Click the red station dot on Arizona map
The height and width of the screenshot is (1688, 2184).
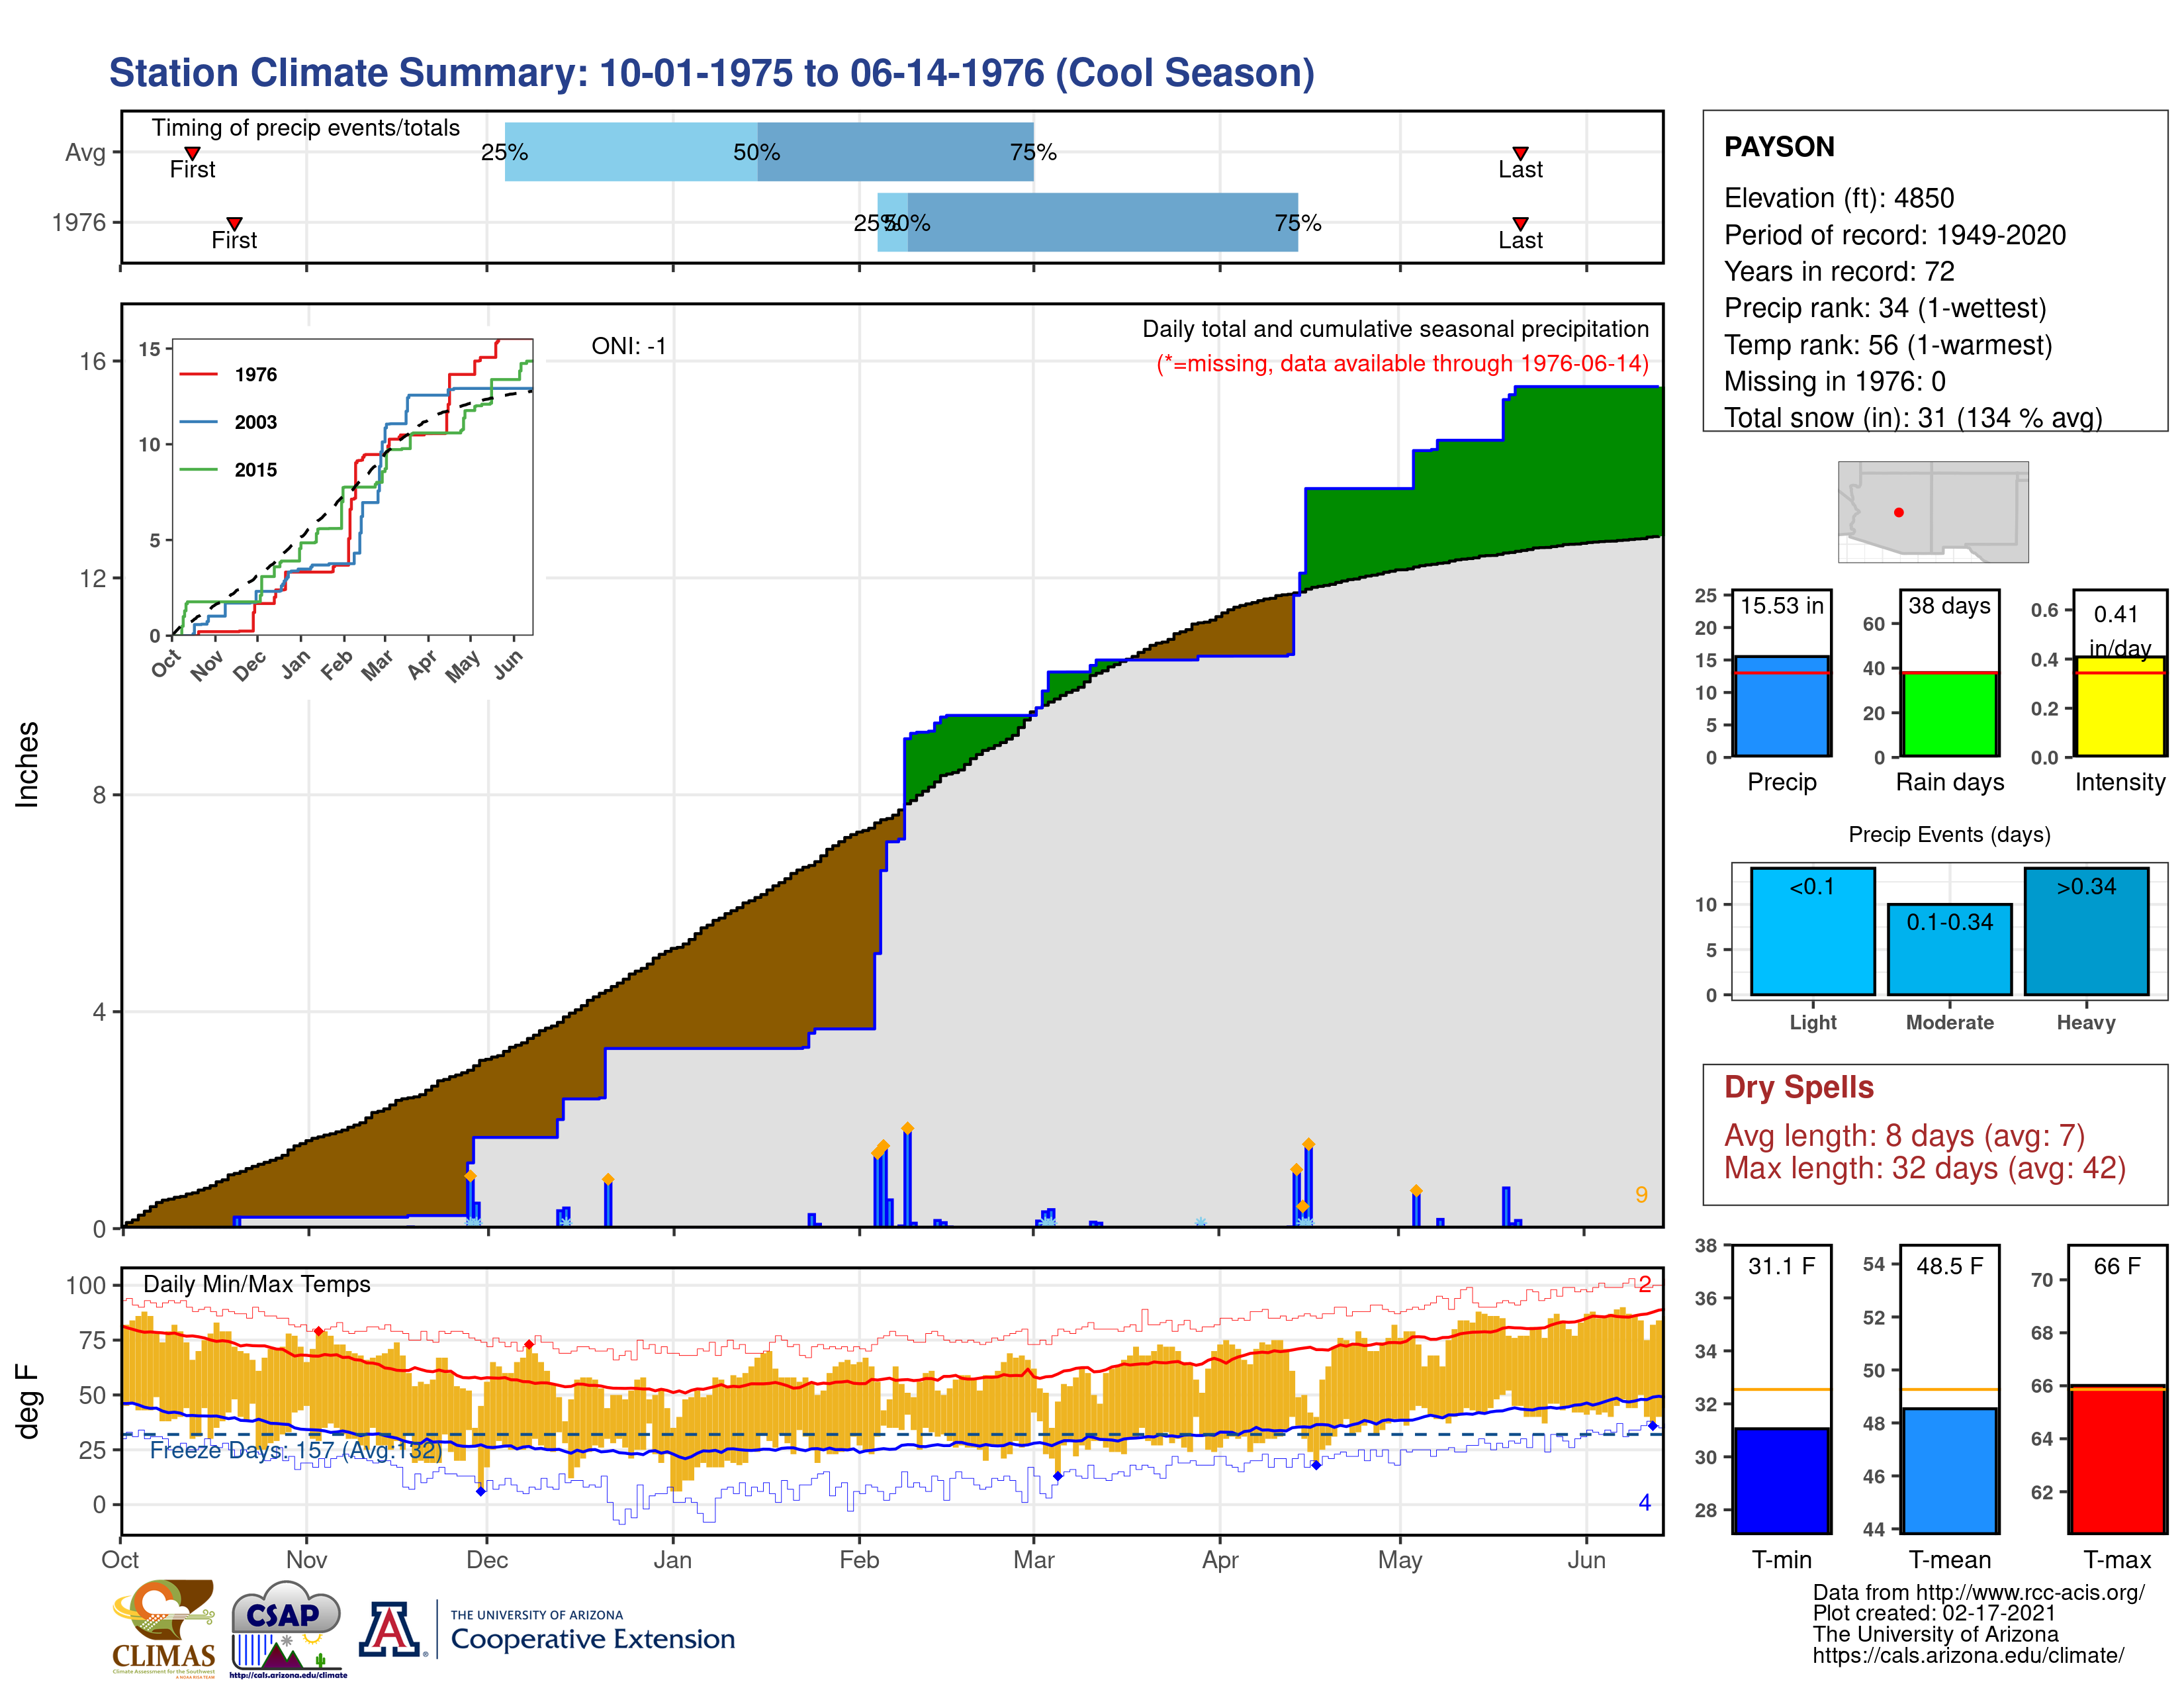pyautogui.click(x=1899, y=512)
